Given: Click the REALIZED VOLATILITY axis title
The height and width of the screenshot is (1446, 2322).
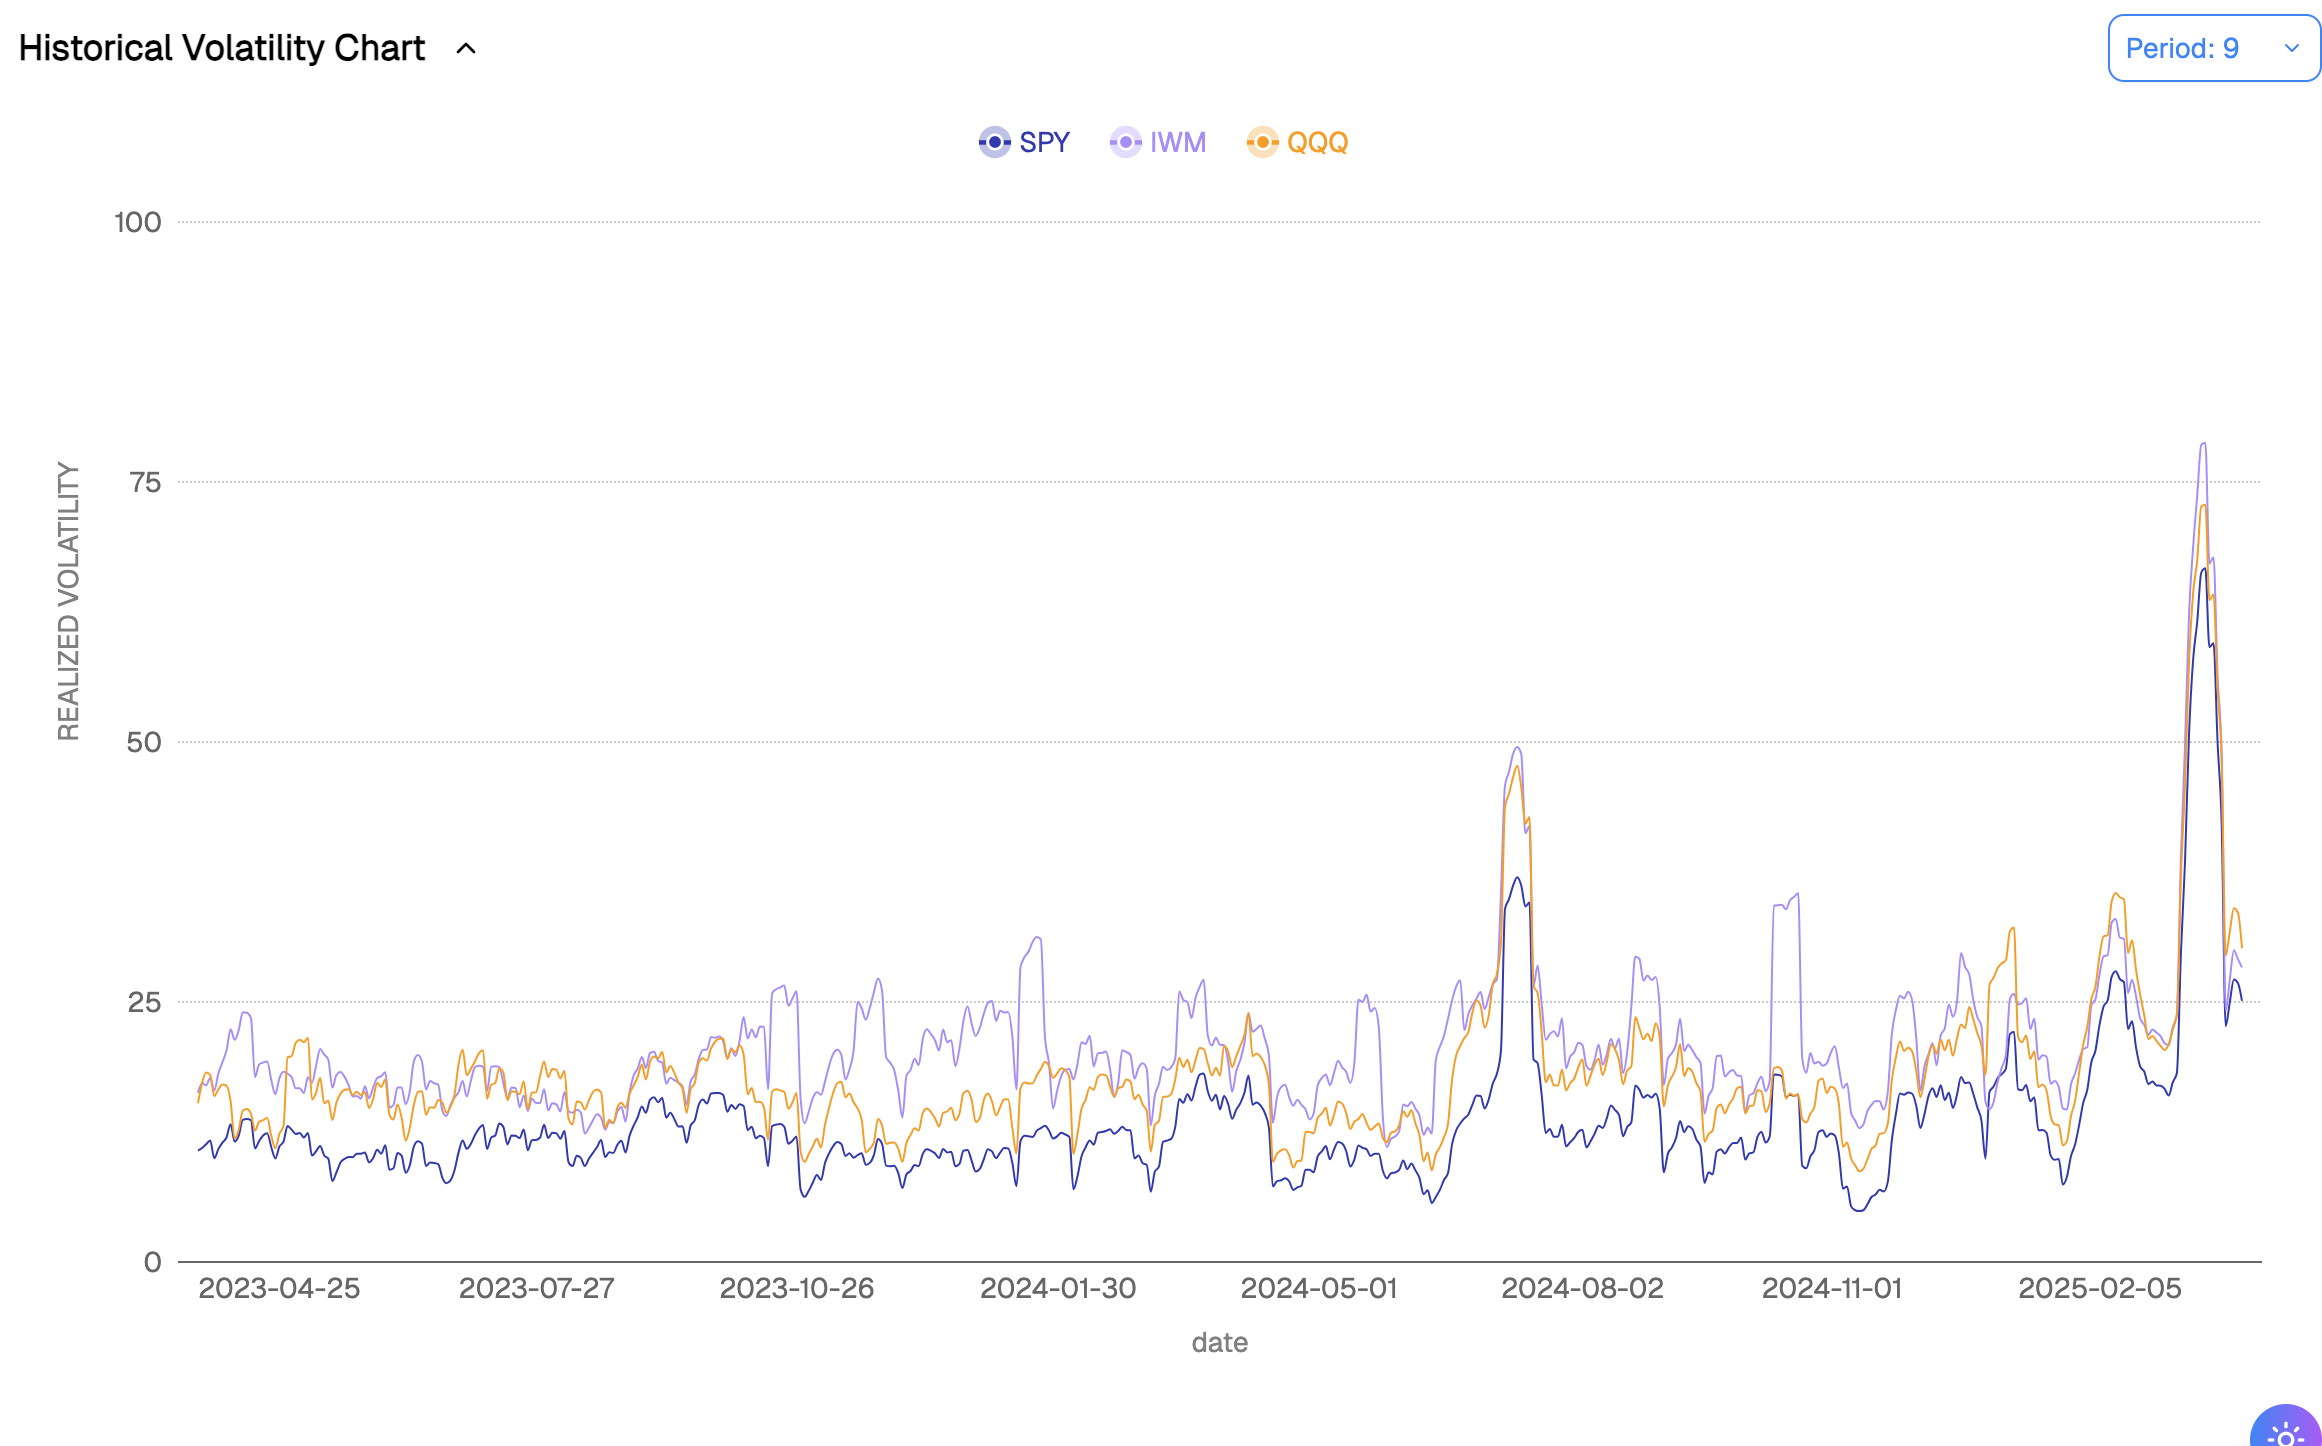Looking at the screenshot, I should click(x=68, y=601).
